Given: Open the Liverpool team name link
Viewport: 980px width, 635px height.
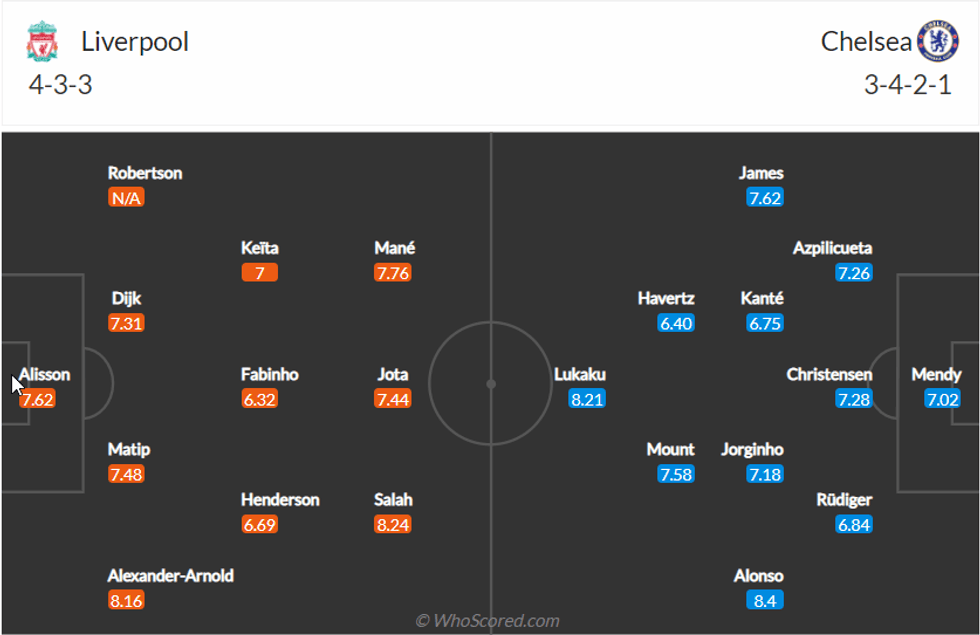Looking at the screenshot, I should pyautogui.click(x=135, y=42).
